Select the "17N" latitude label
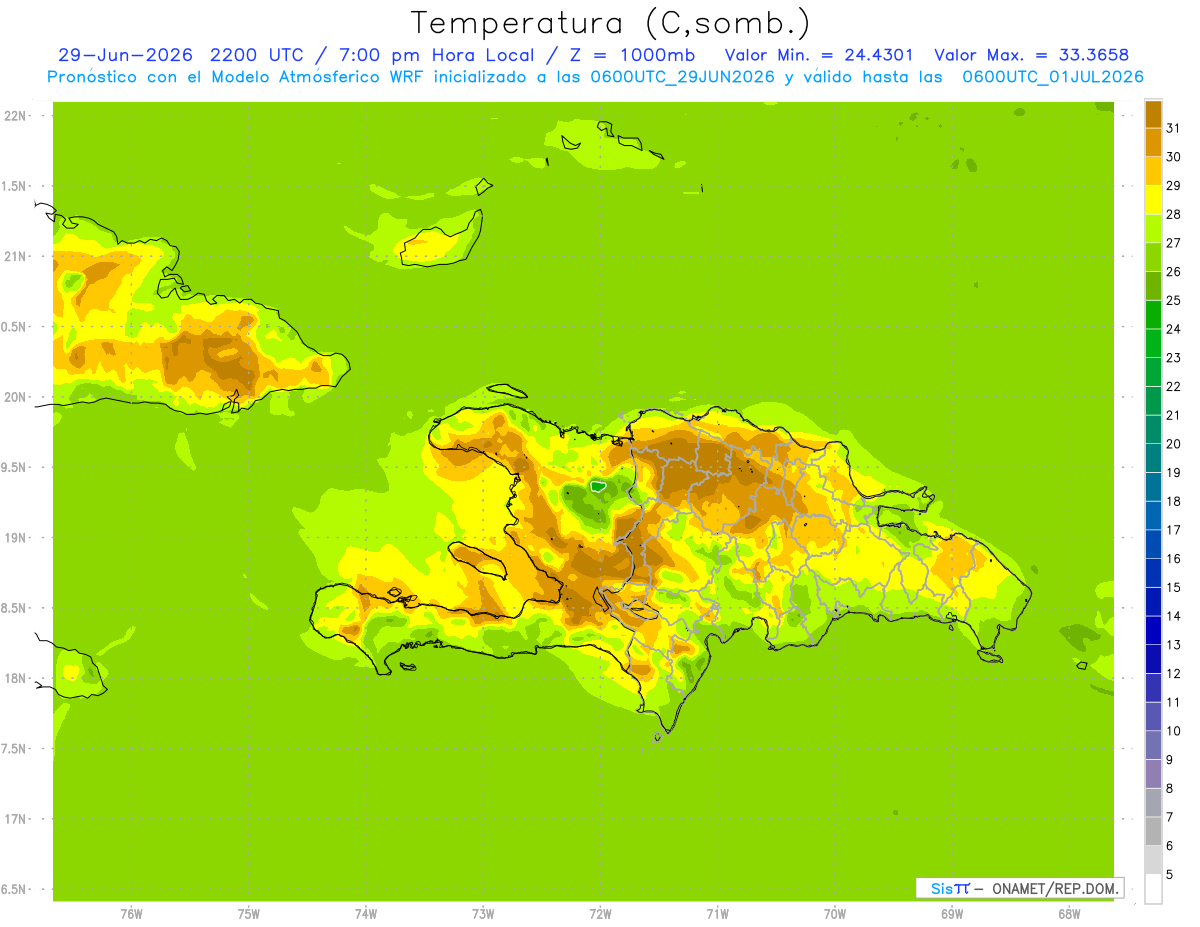Viewport: 1200px width, 927px height. 15,819
